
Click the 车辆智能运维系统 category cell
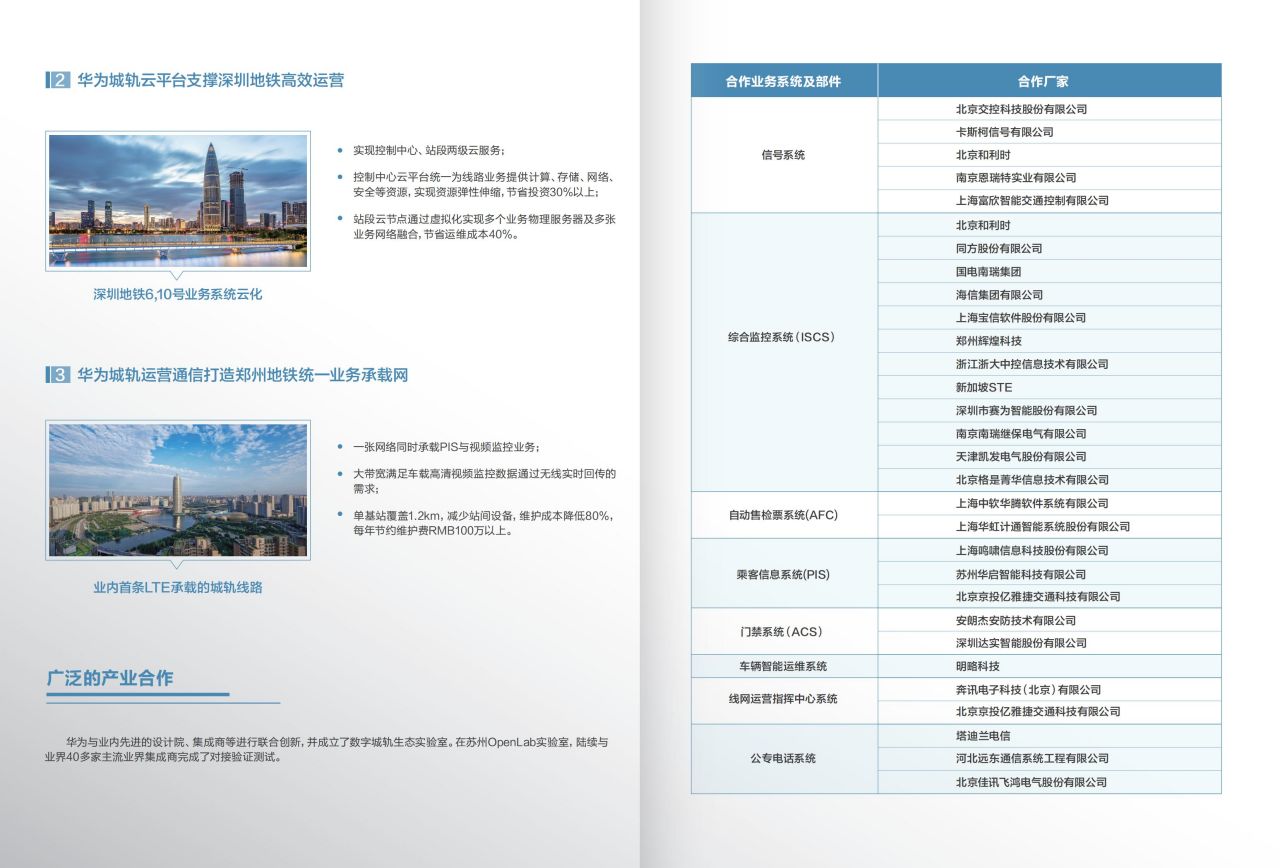click(784, 666)
